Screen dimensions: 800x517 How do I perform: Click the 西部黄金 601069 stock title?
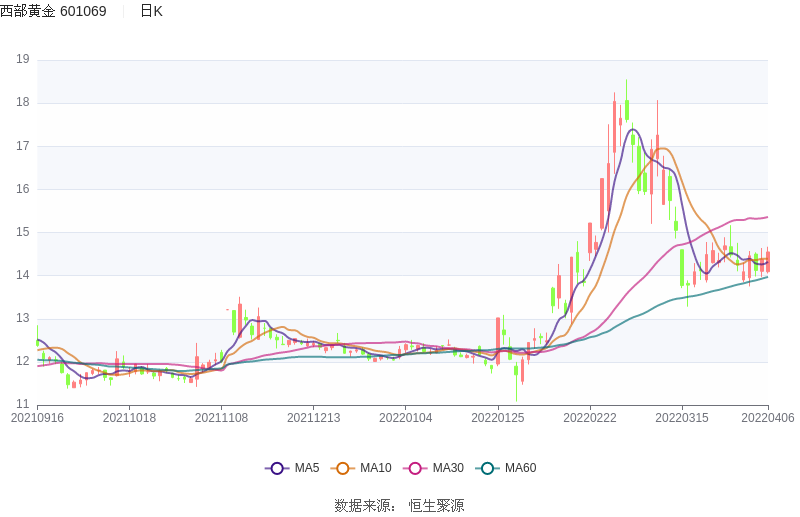[x=53, y=11]
